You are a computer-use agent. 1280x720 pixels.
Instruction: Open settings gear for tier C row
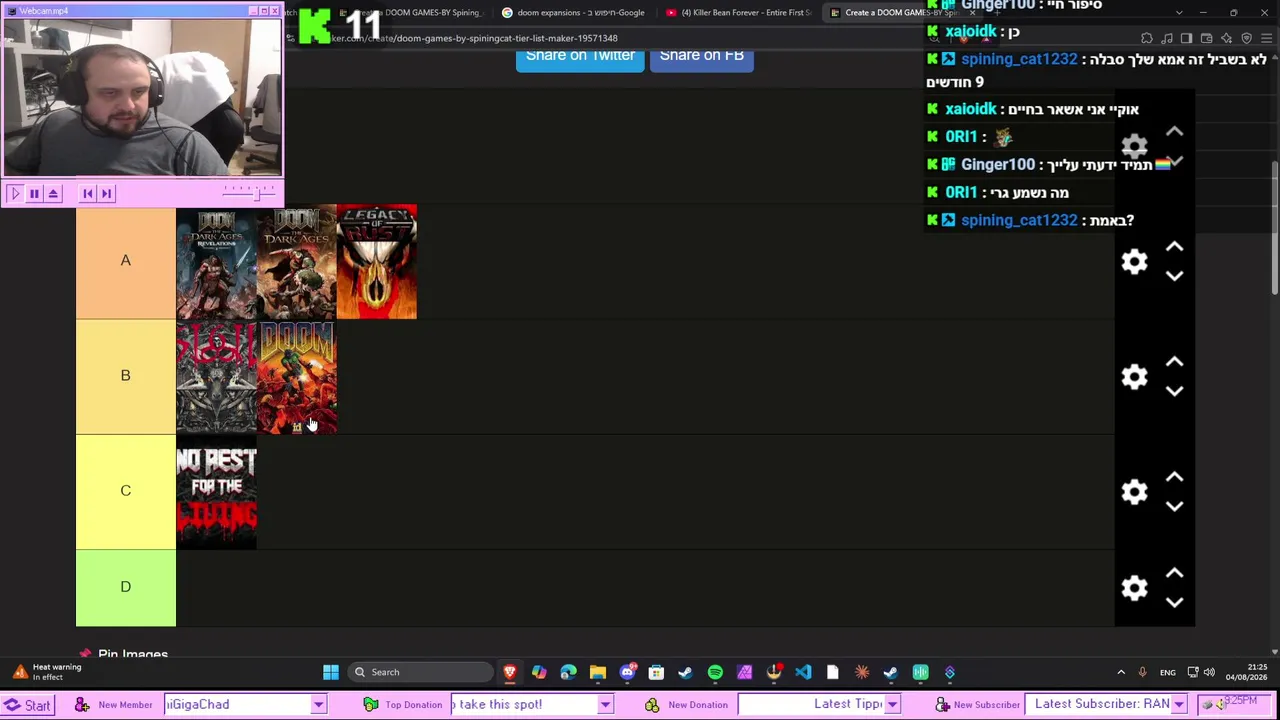pyautogui.click(x=1134, y=491)
